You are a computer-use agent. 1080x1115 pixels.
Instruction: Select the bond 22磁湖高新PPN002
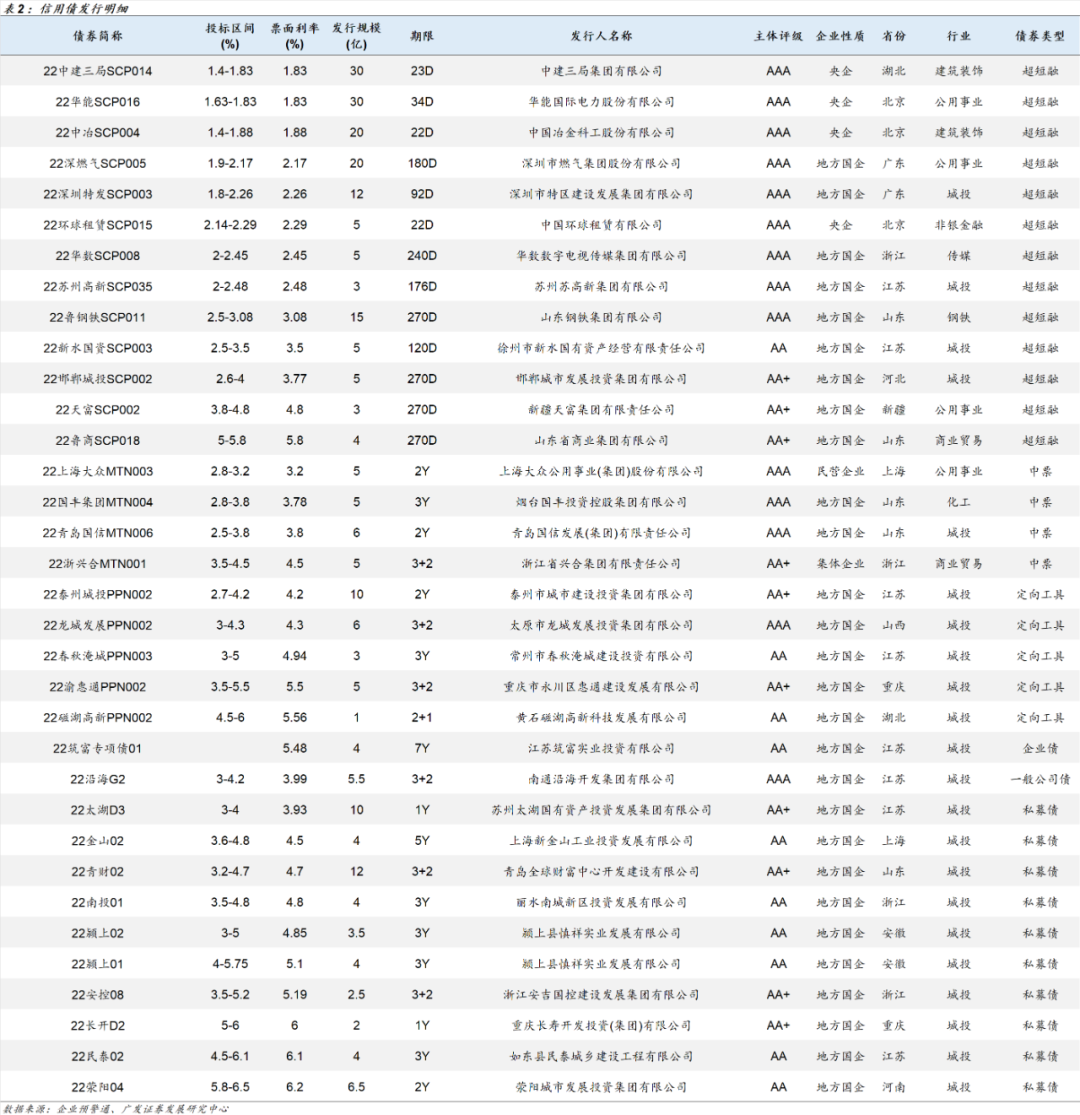[97, 717]
